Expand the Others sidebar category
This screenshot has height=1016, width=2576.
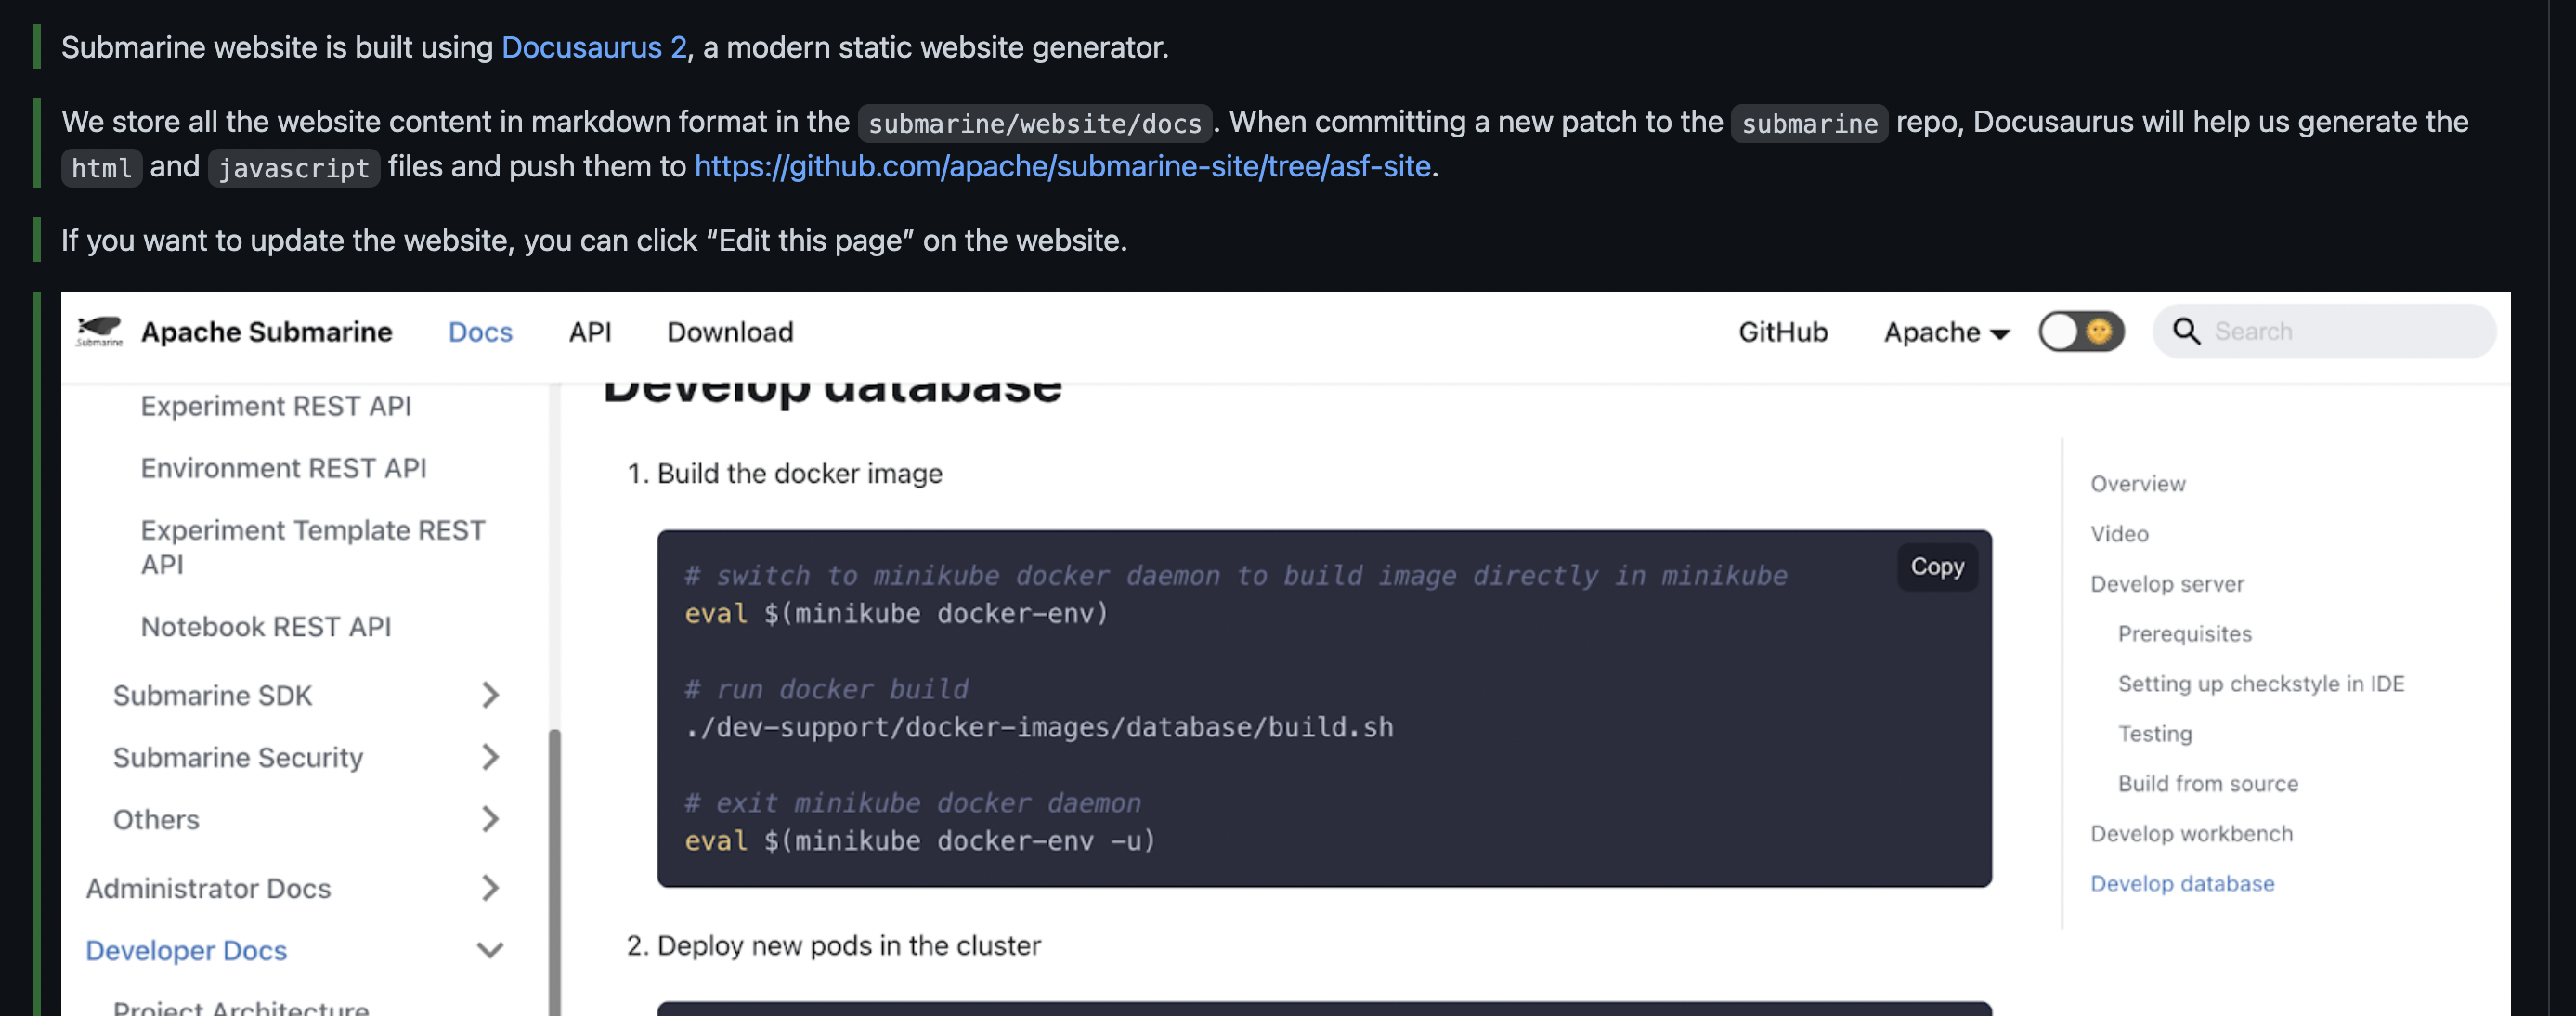(489, 819)
